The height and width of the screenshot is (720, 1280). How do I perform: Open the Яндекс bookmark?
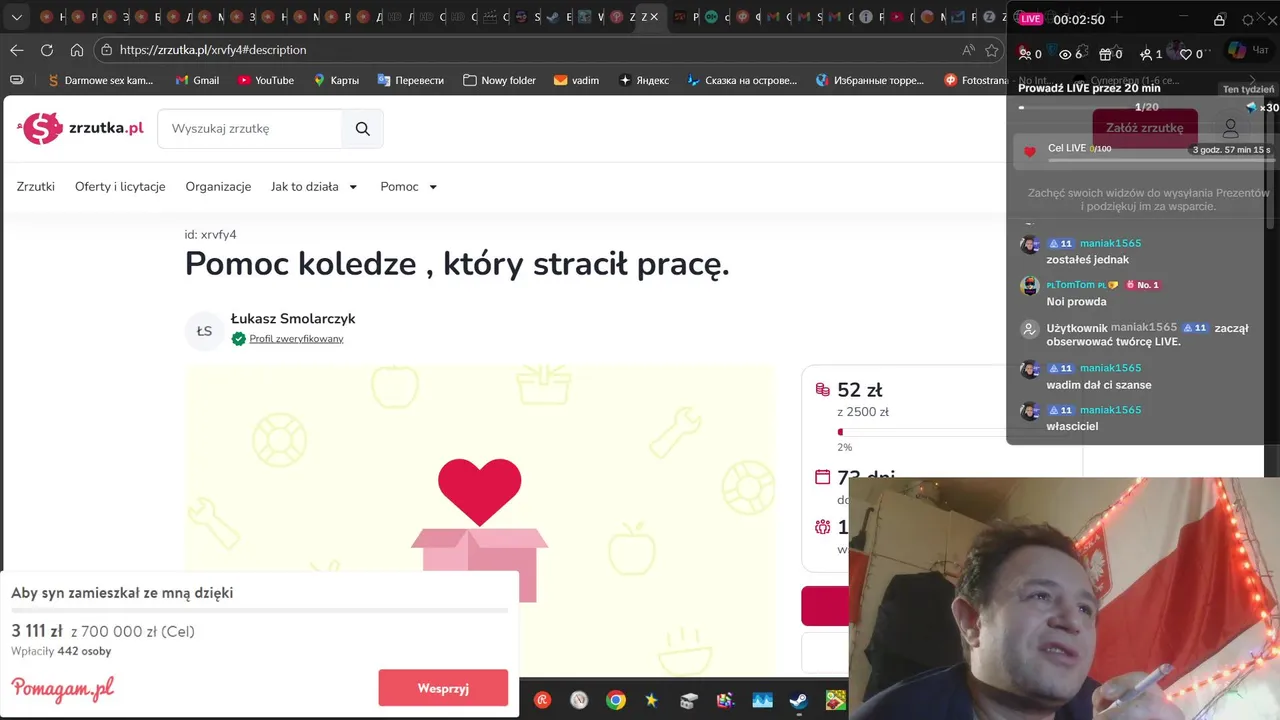coord(644,80)
